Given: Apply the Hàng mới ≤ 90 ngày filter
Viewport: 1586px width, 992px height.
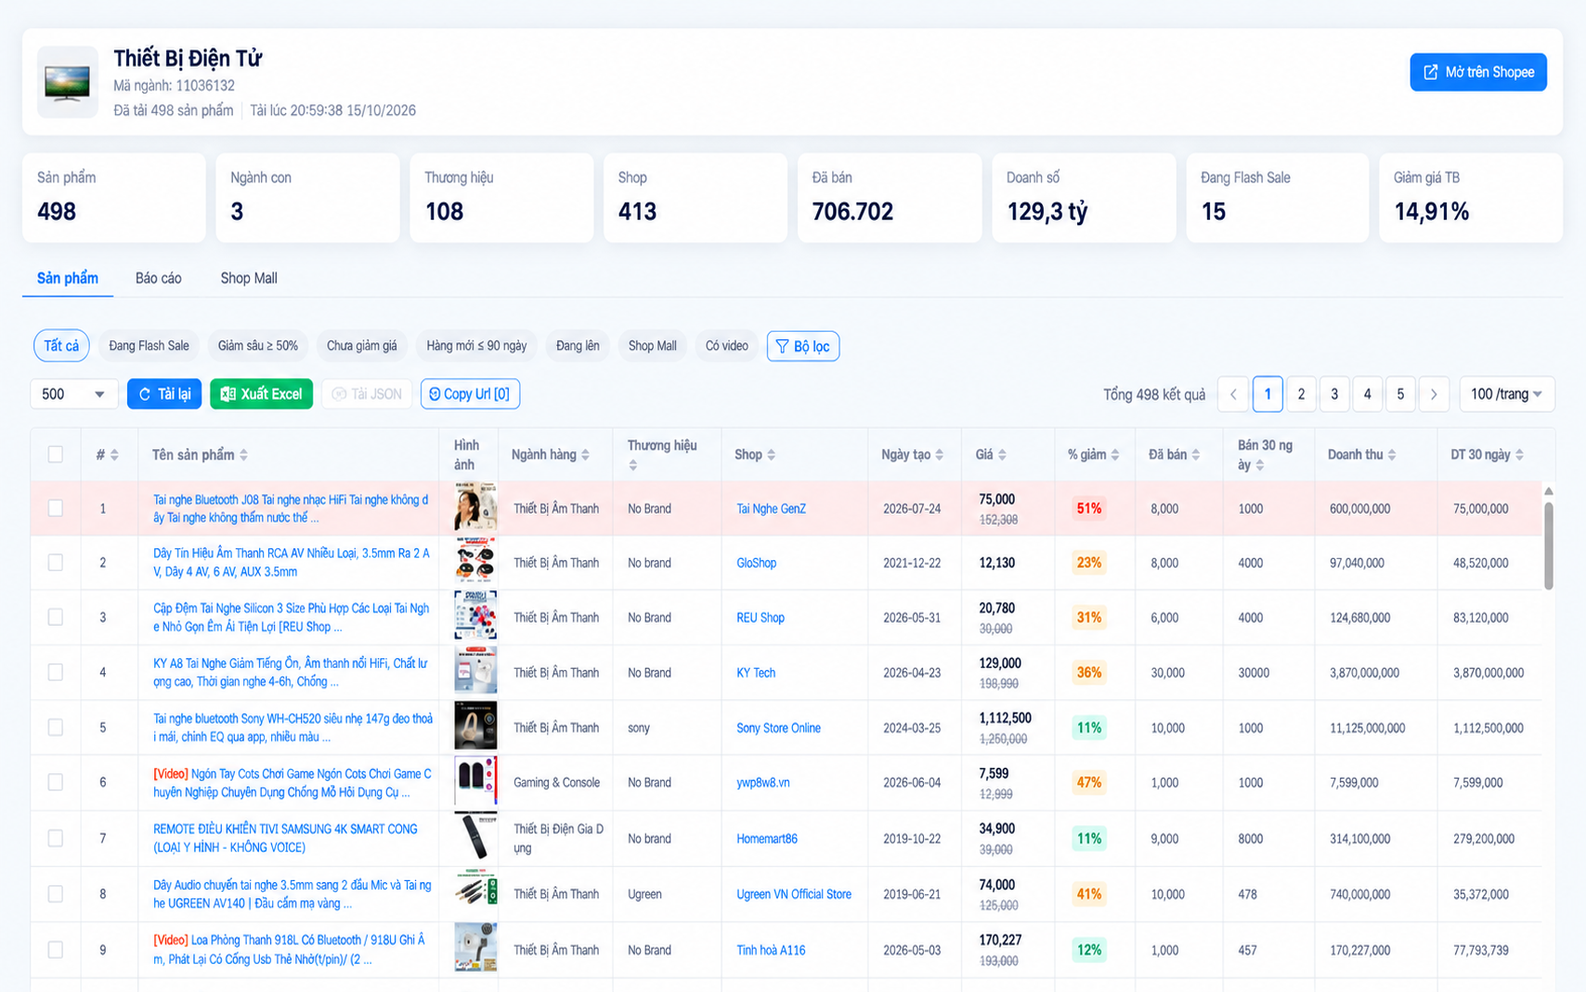Looking at the screenshot, I should (x=477, y=346).
